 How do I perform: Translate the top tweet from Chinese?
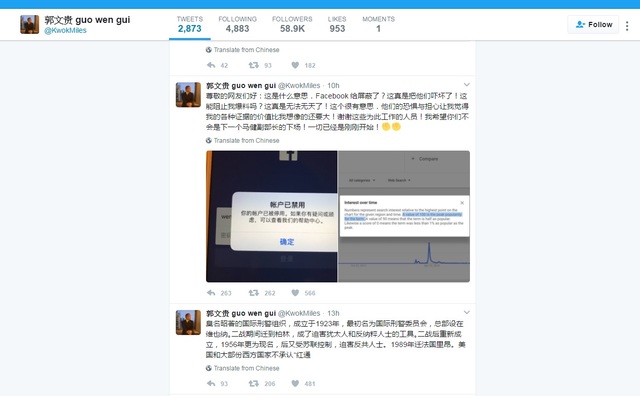pyautogui.click(x=247, y=50)
